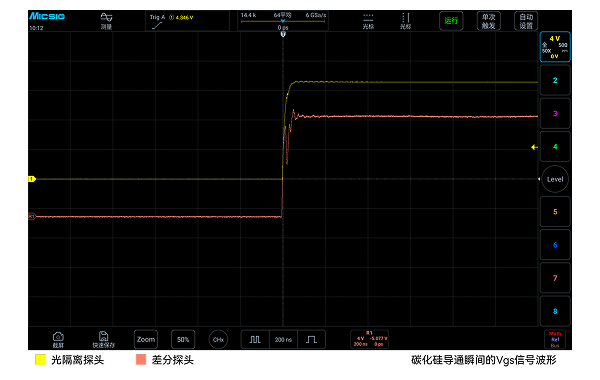
Task: Click the 快速保存 quick save icon
Action: click(103, 339)
